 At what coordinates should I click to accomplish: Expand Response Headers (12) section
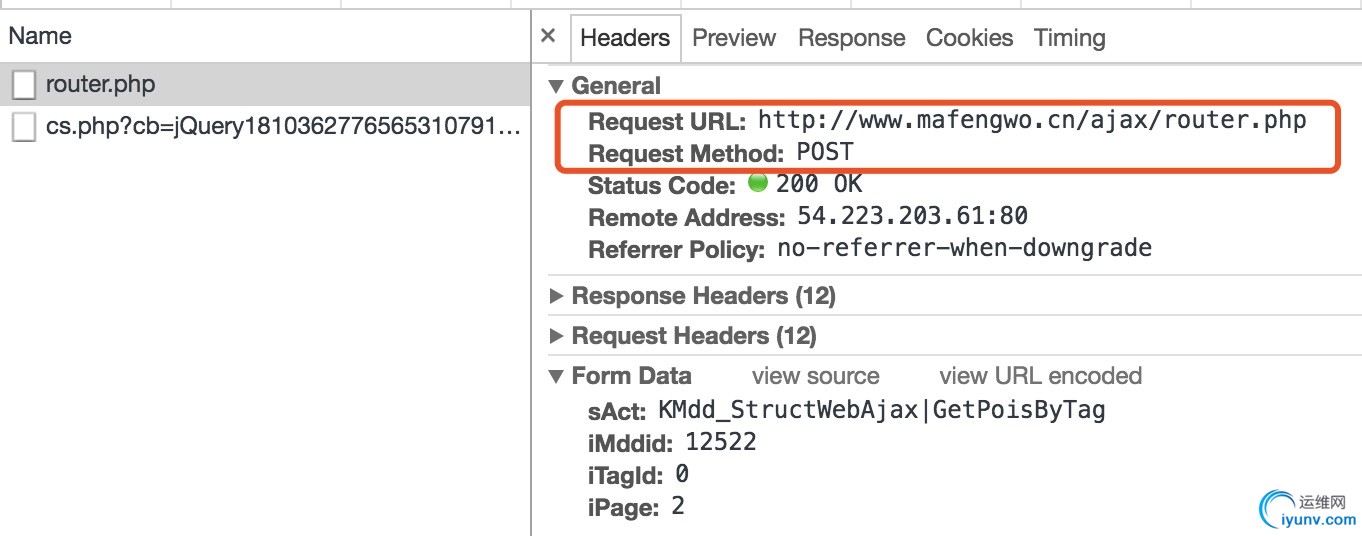(557, 296)
